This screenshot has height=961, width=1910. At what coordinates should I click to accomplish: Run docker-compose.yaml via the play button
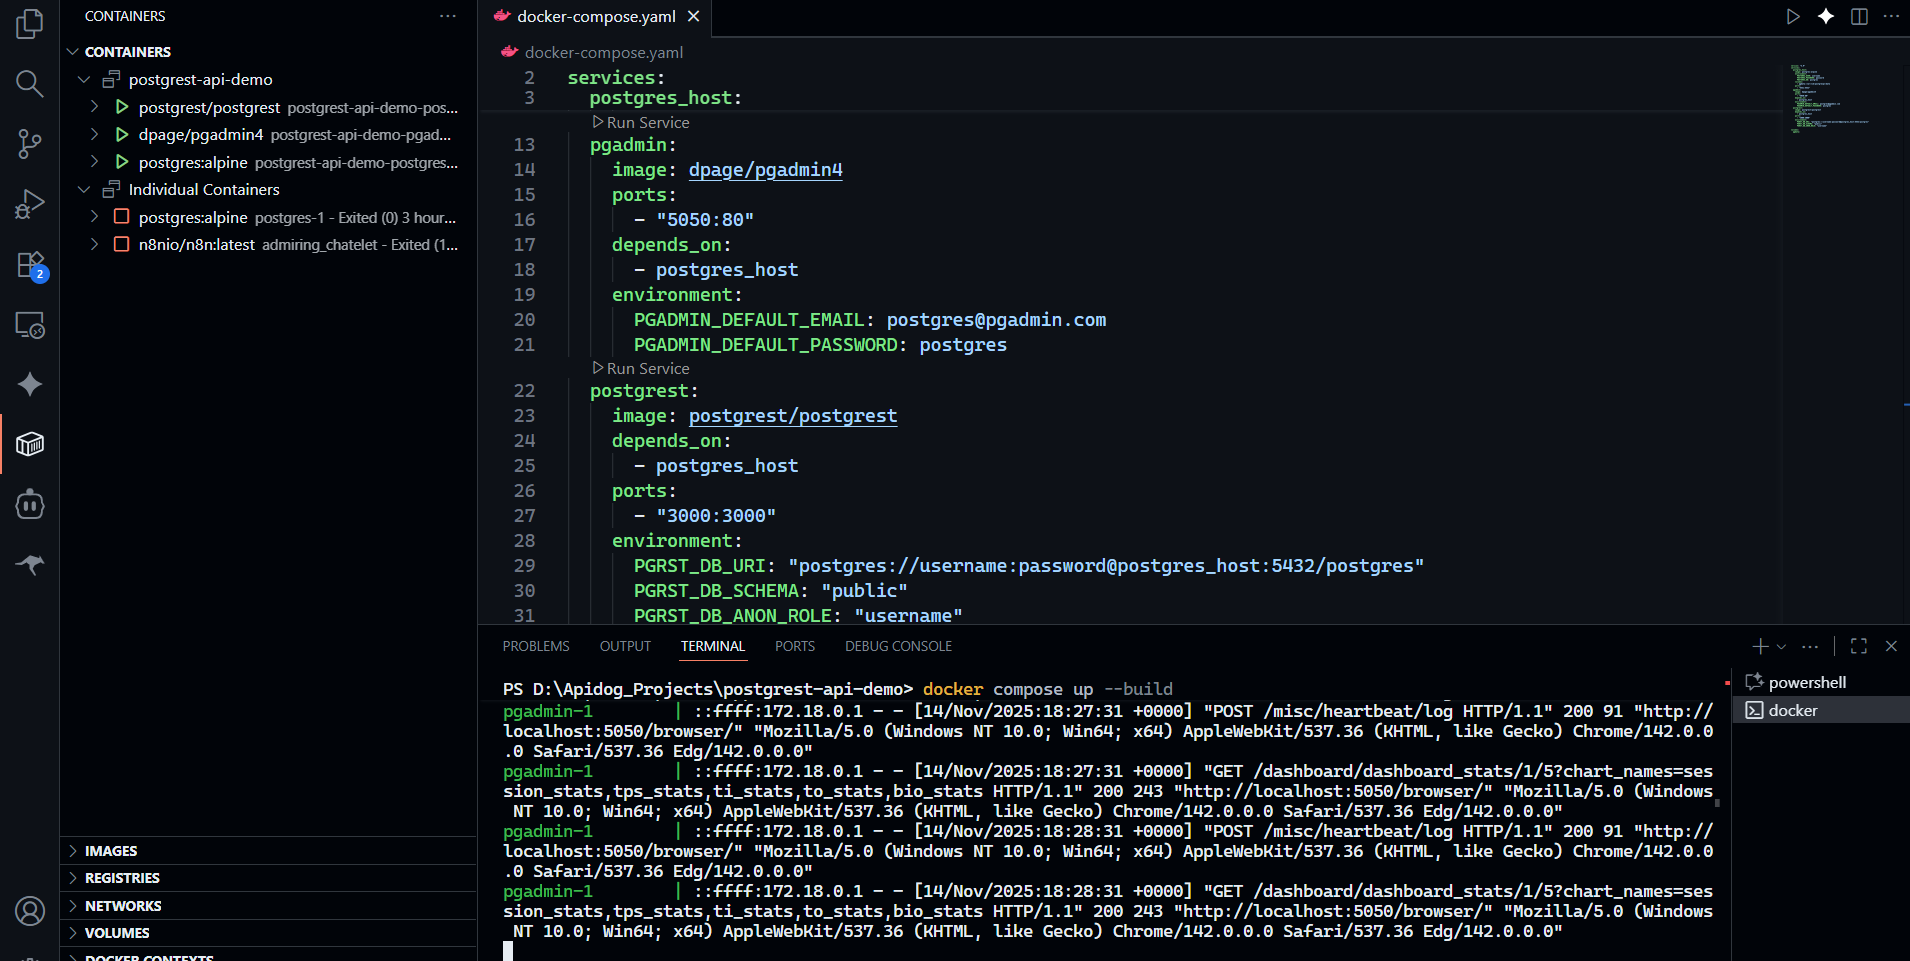point(1792,16)
